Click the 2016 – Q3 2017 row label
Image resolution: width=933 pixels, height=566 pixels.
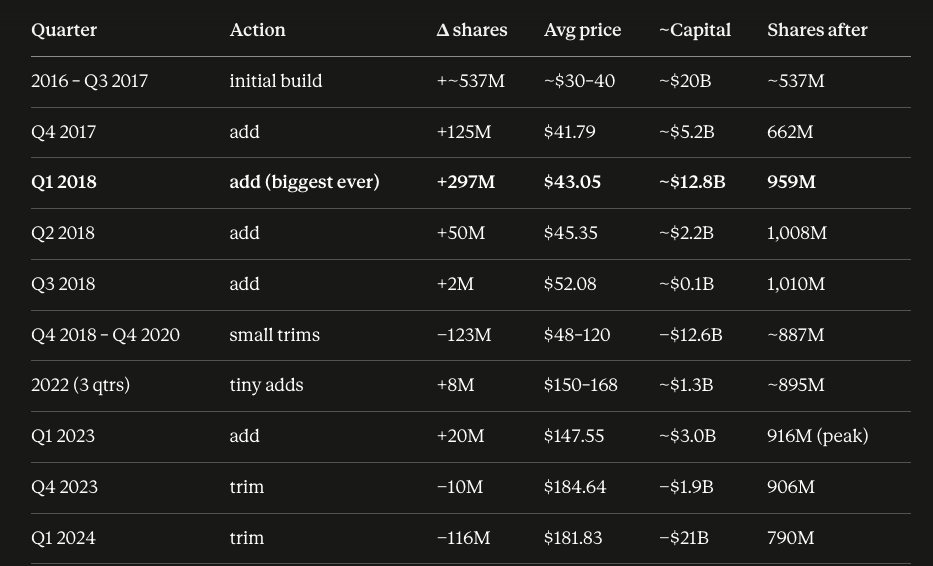(89, 81)
